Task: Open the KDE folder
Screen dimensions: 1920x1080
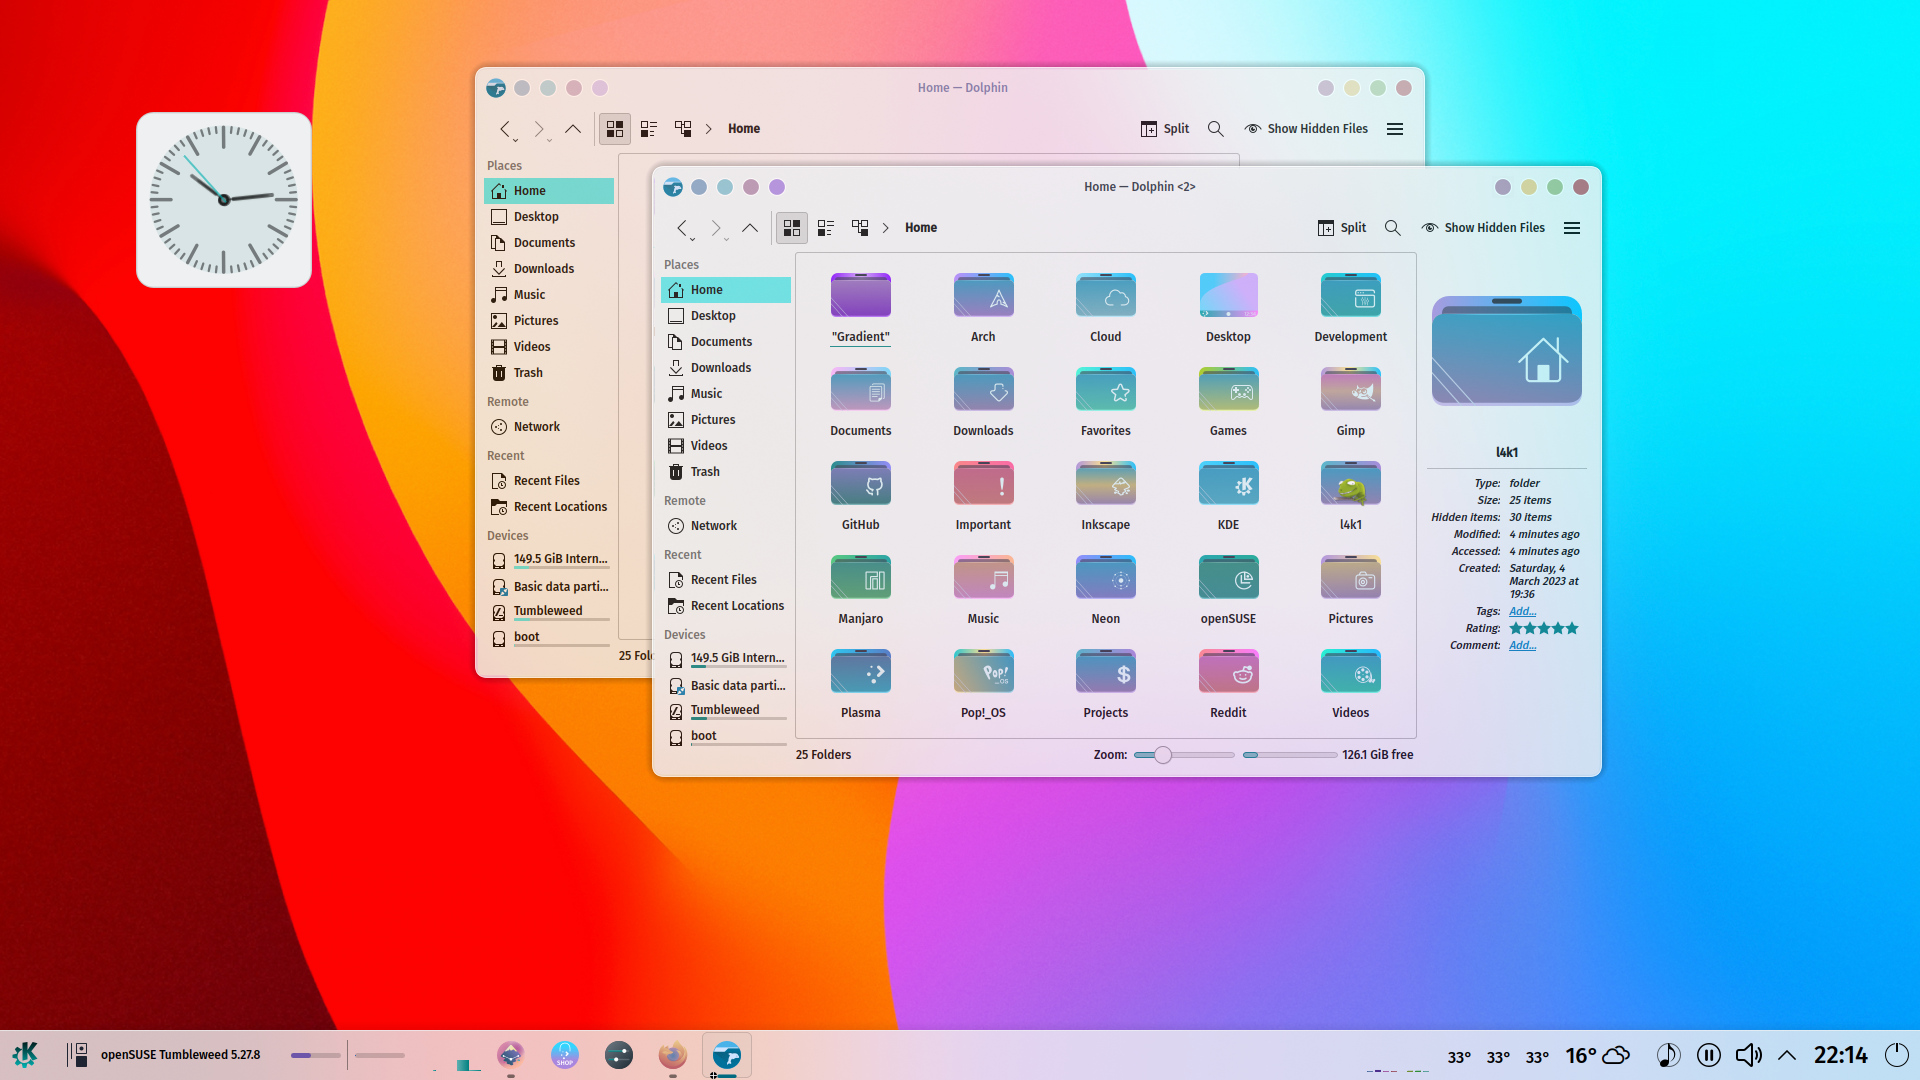Action: [1228, 496]
